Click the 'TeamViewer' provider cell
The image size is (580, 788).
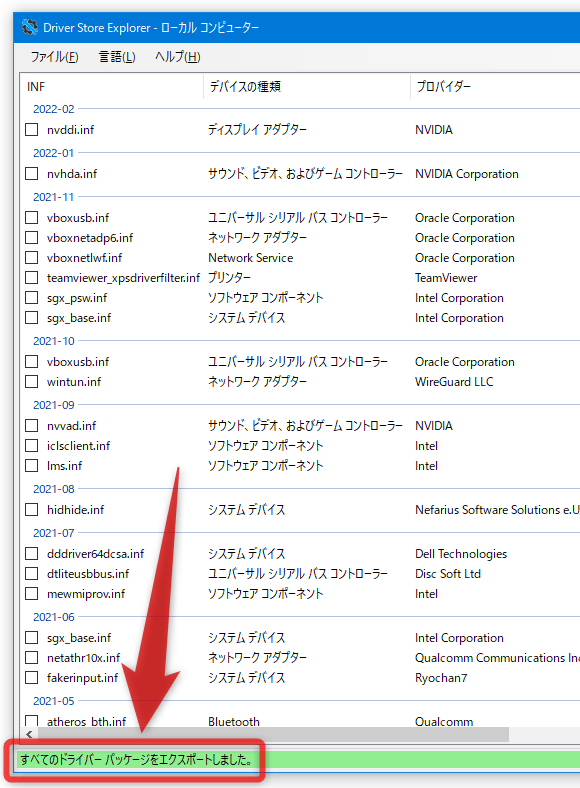446,278
